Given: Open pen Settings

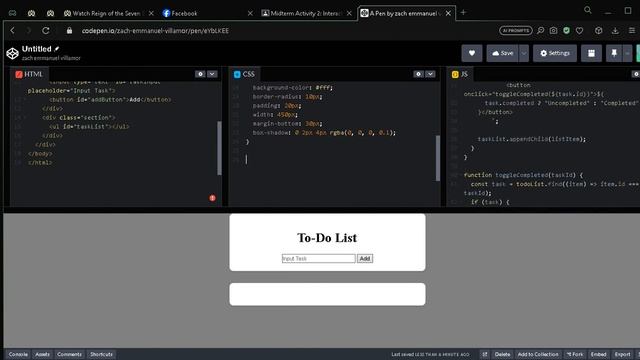Looking at the screenshot, I should pos(555,53).
